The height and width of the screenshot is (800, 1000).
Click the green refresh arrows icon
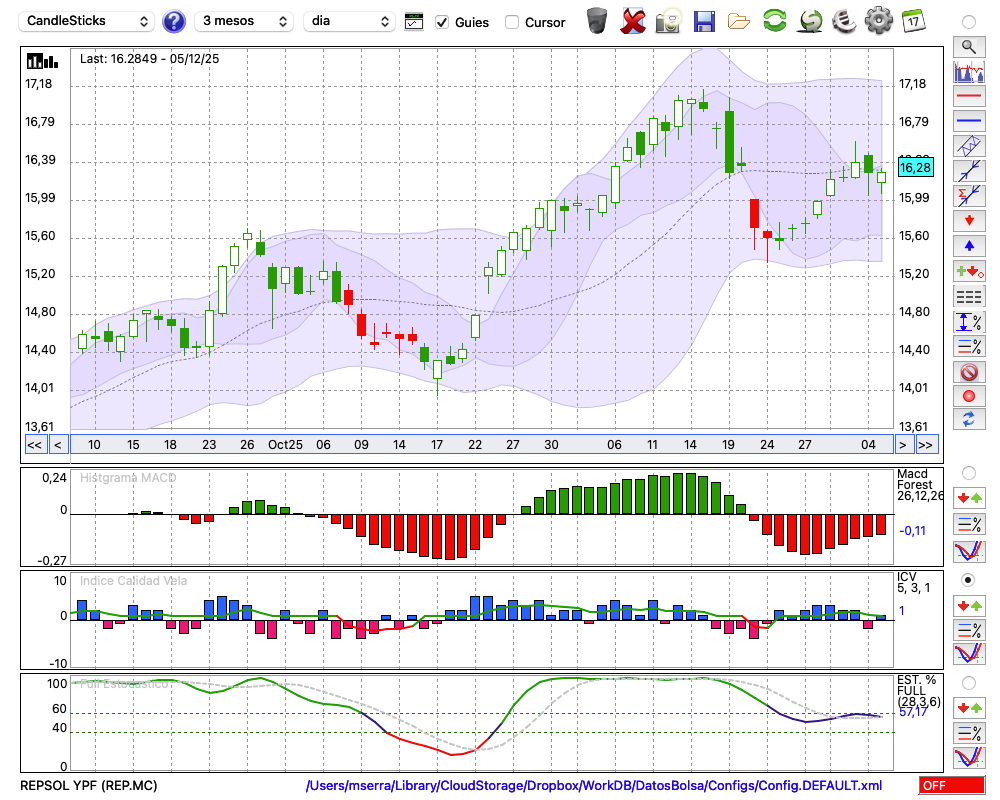[x=775, y=20]
